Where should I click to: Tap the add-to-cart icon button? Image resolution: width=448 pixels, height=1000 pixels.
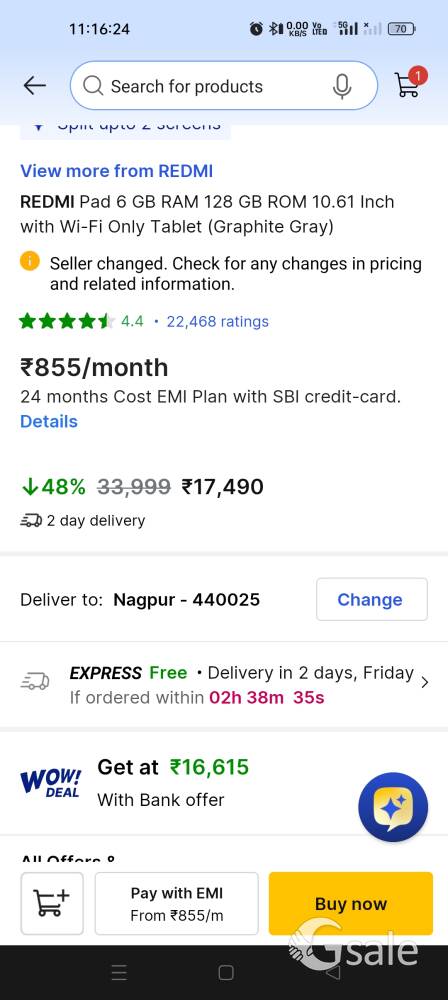click(x=52, y=903)
